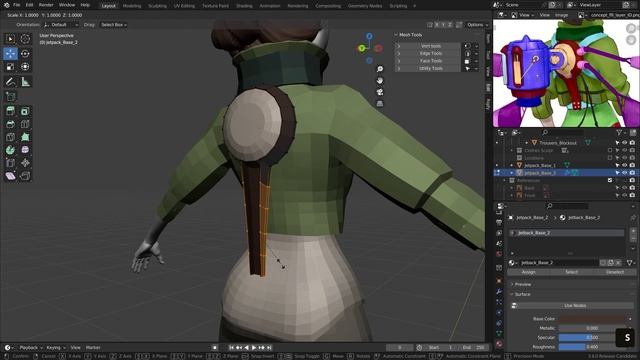Toggle the References collection exclude checkbox
Viewport: 640px width, 360px height.
tap(610, 180)
